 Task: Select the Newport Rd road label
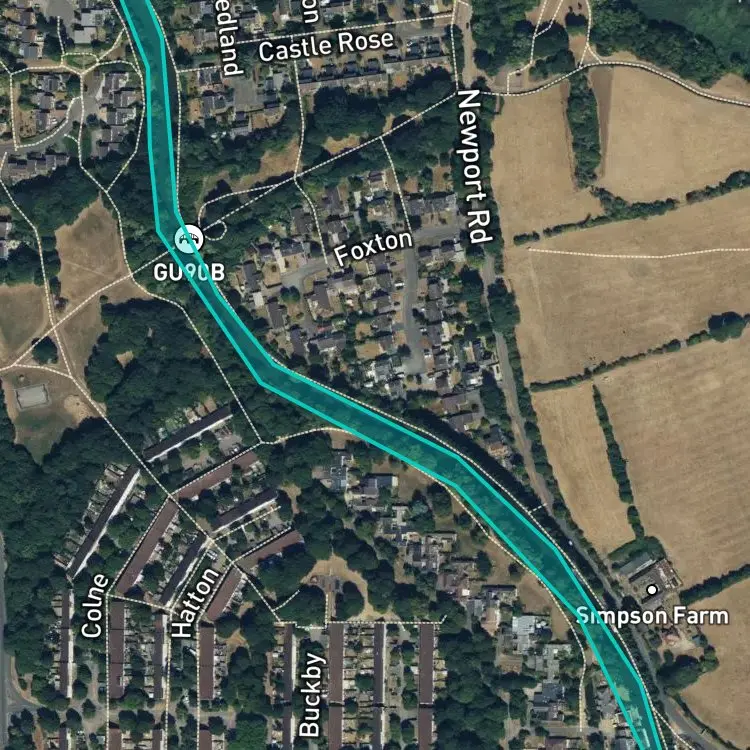click(x=474, y=166)
